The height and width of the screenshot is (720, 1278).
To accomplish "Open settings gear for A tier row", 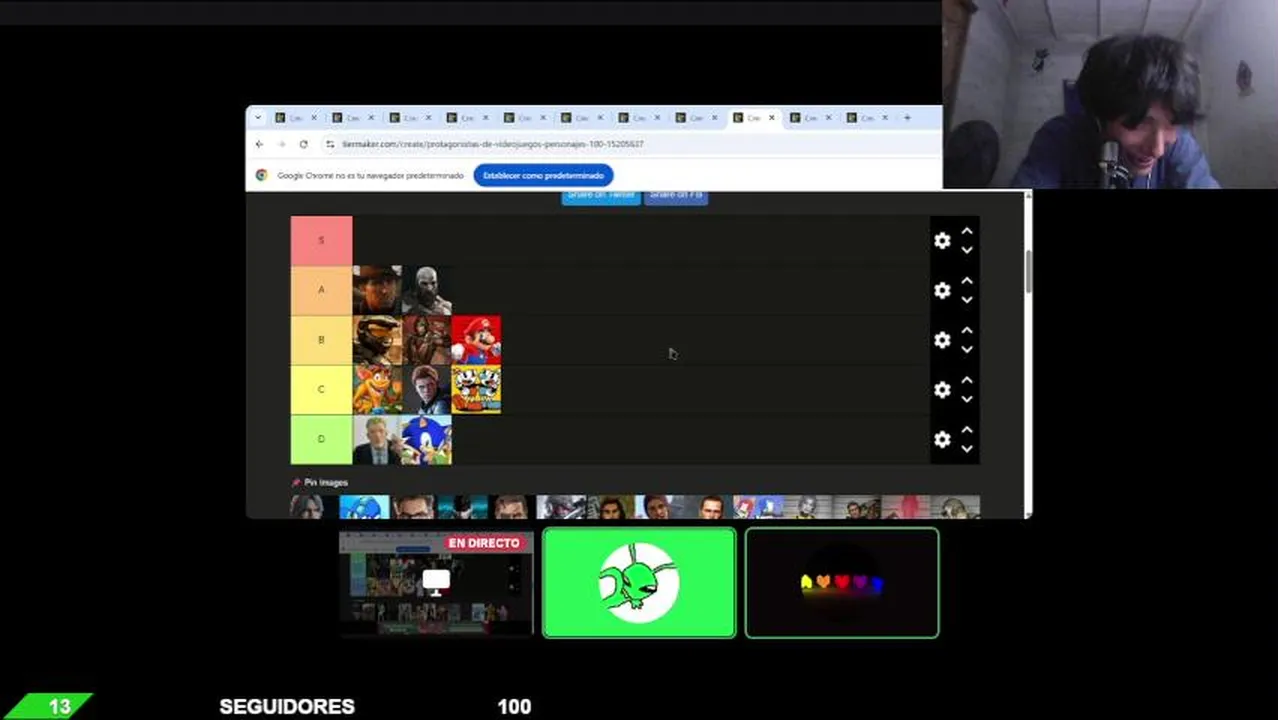I will [x=942, y=290].
